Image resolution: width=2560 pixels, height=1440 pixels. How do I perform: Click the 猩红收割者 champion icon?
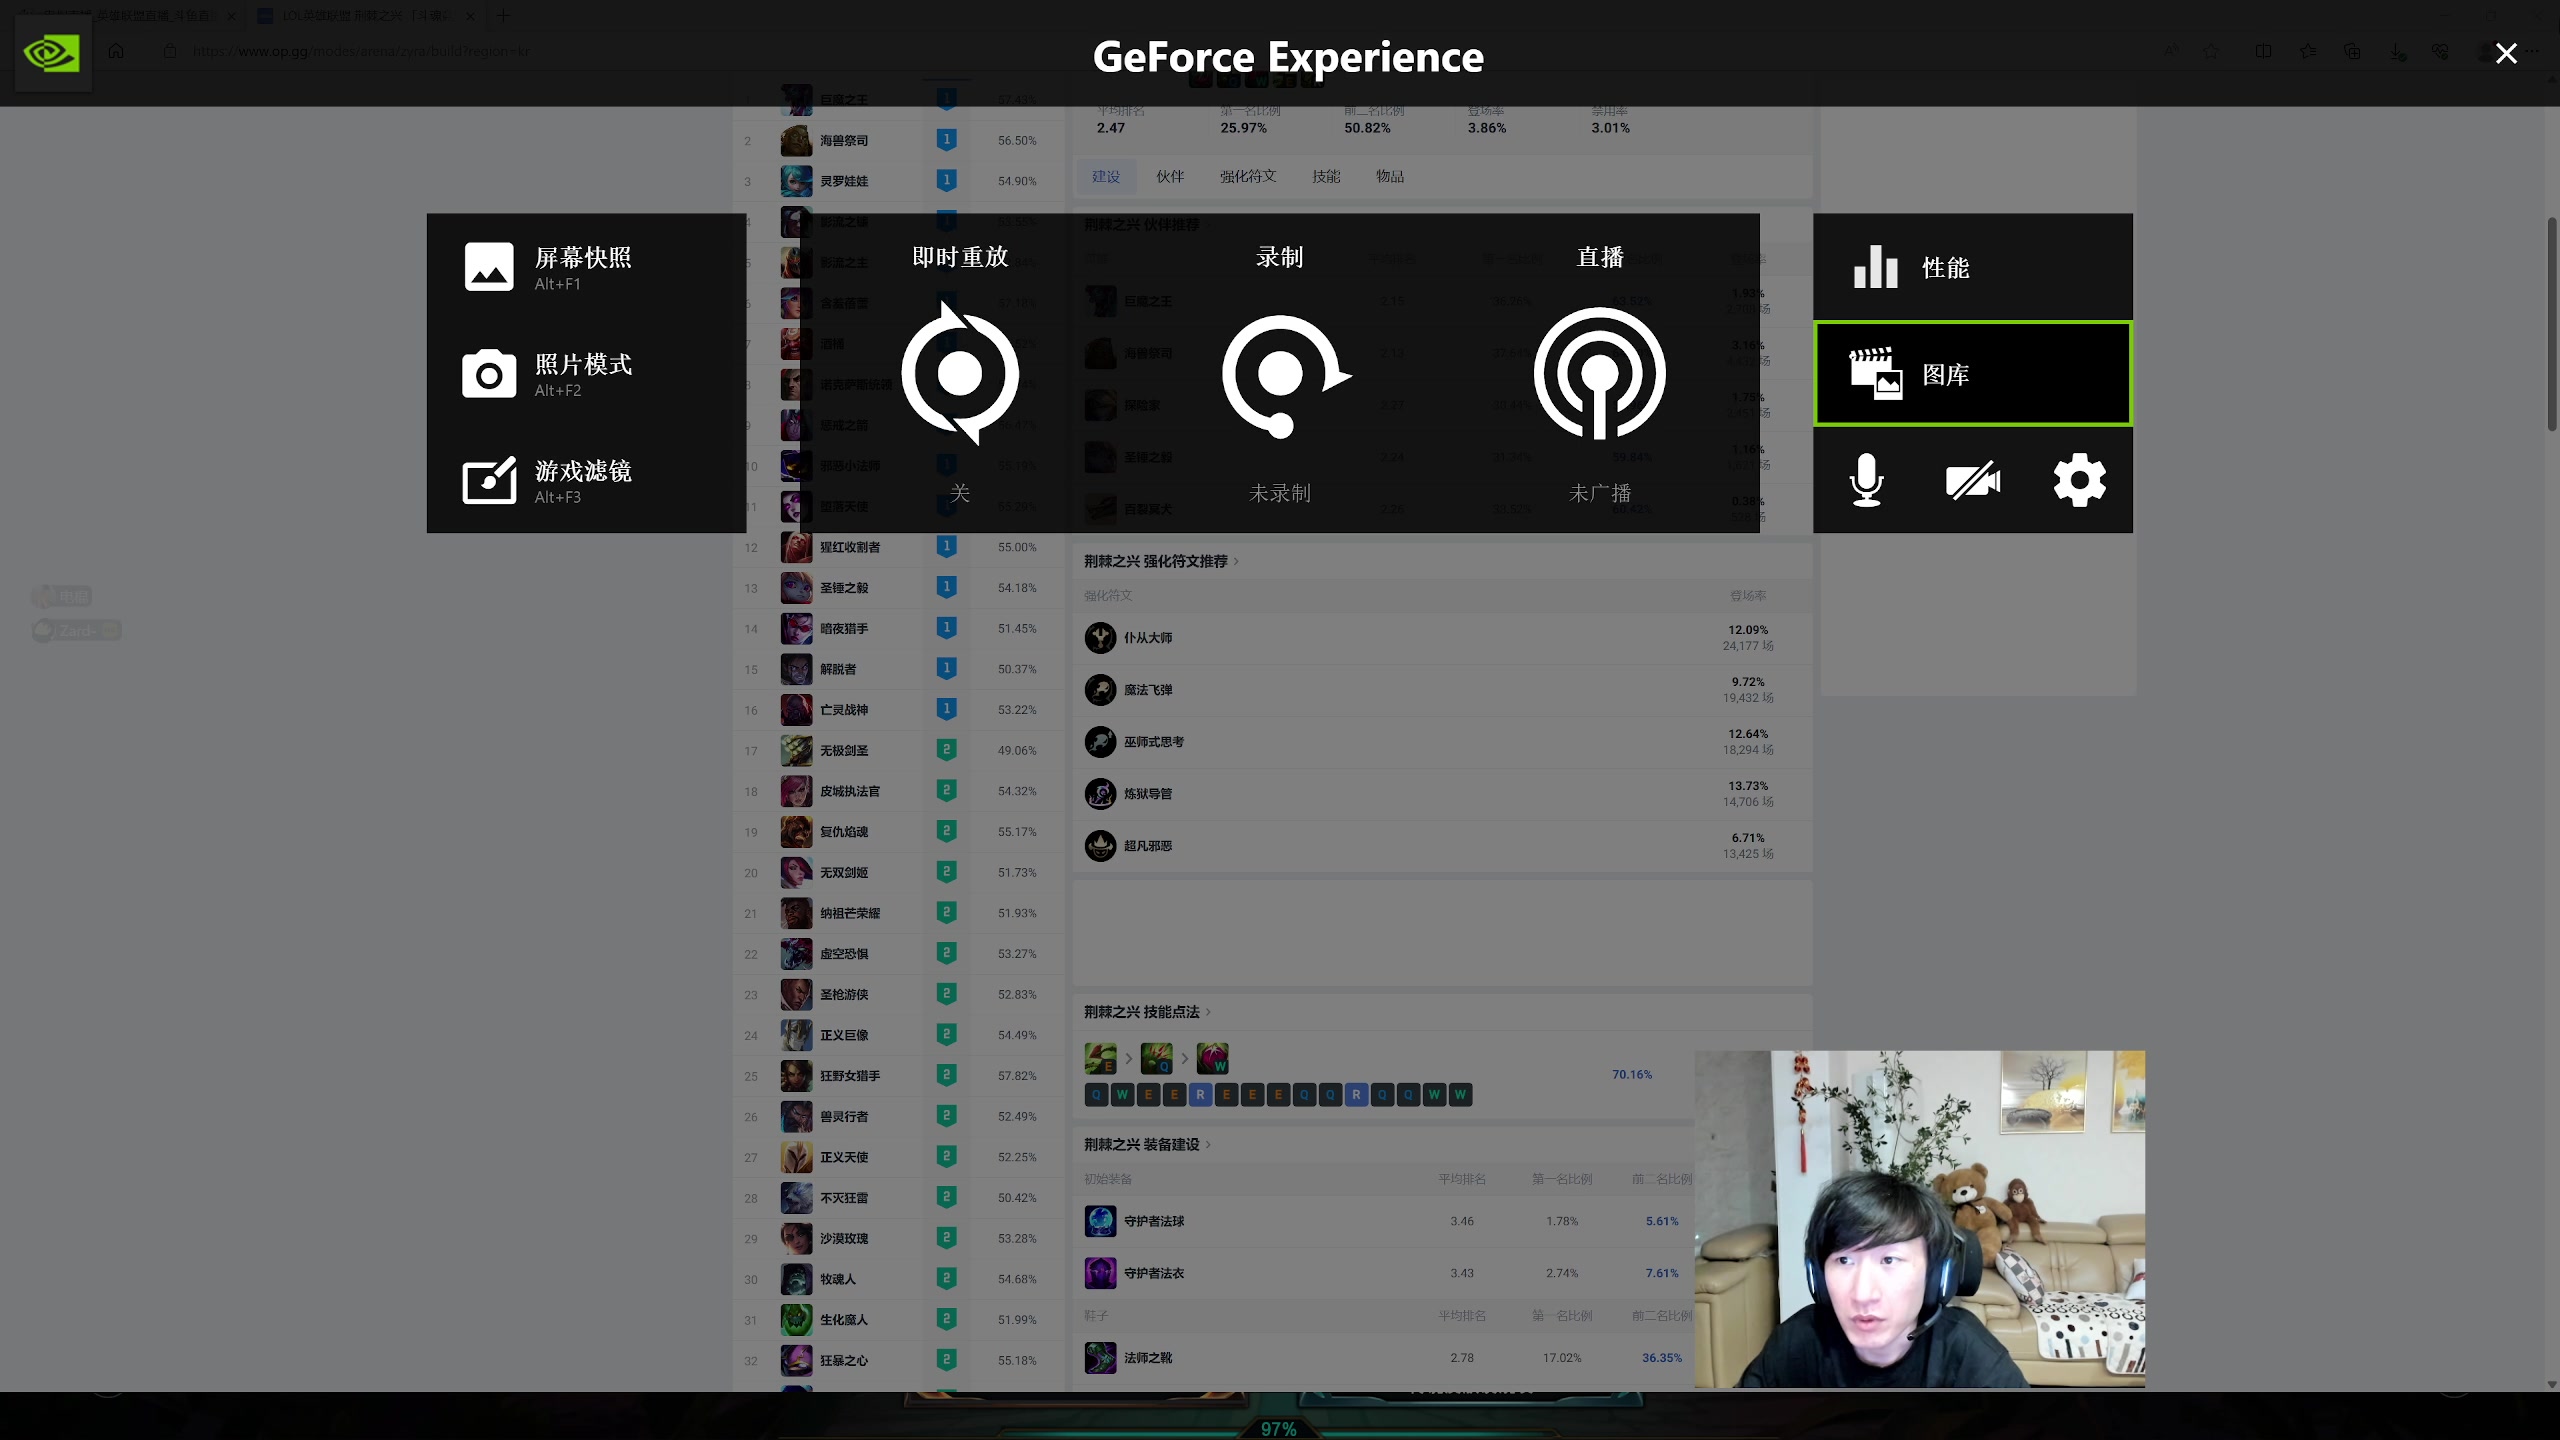coord(796,547)
